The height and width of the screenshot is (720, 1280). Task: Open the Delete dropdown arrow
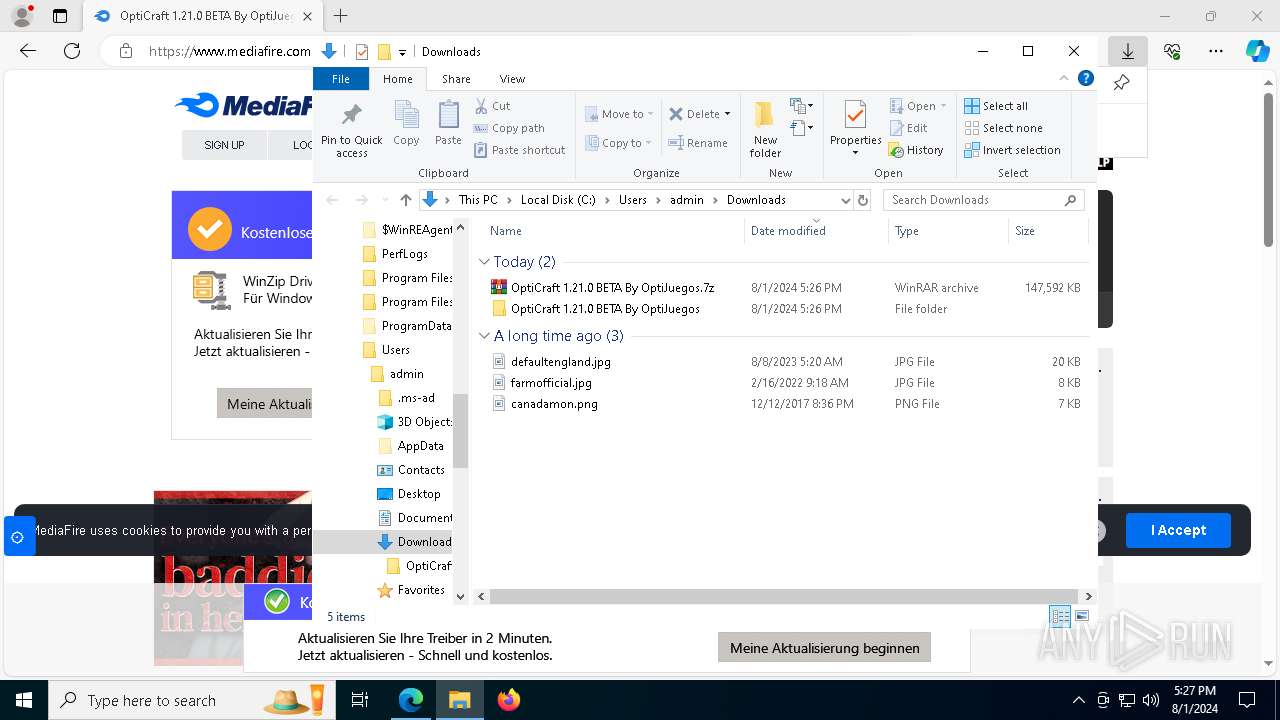pos(728,114)
